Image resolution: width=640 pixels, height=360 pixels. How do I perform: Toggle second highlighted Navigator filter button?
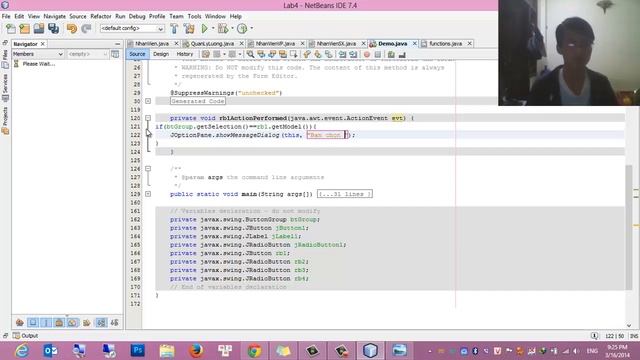[46, 322]
